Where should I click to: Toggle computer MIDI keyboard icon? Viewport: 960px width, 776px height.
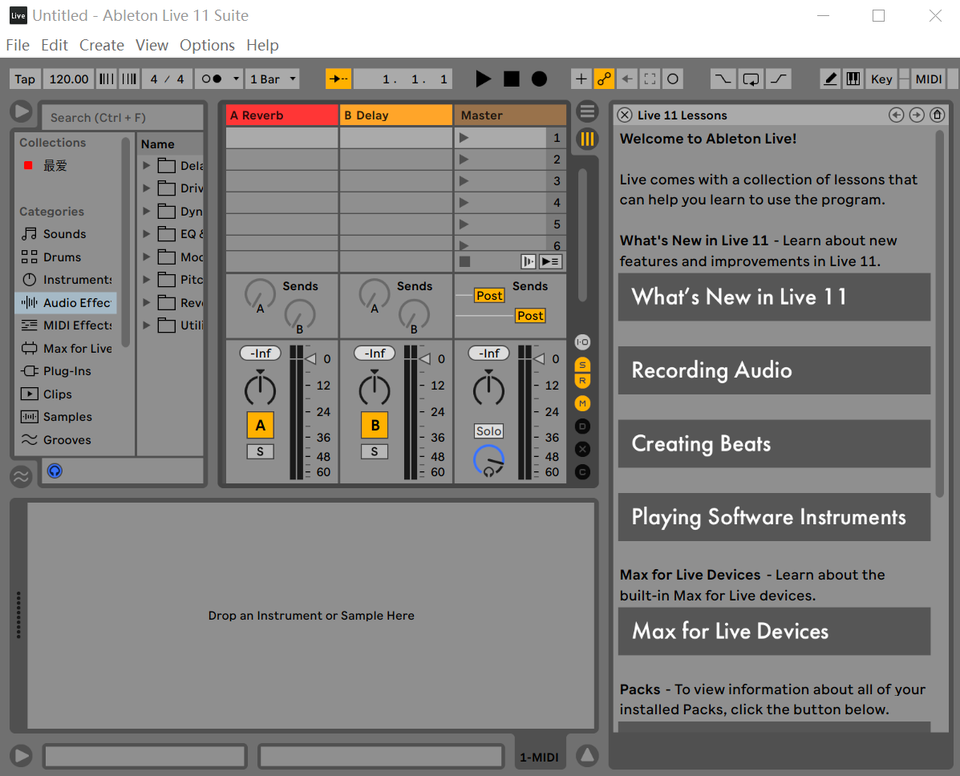853,79
